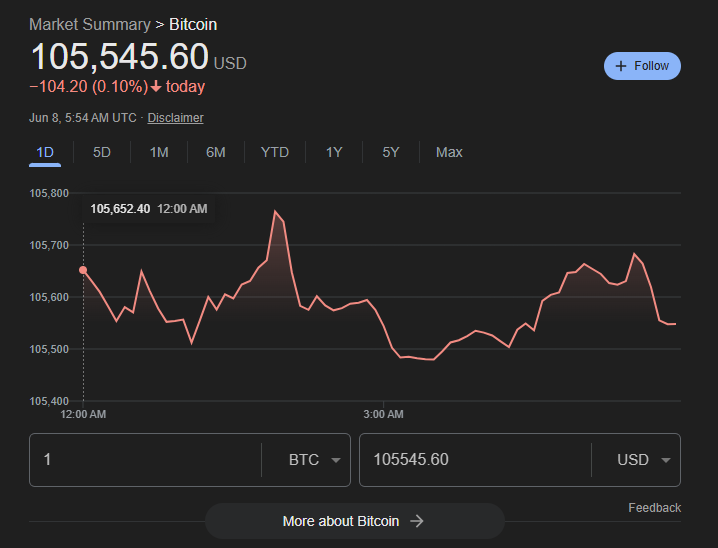Click the price heading 105,545.60
Viewport: 718px width, 548px height.
tap(120, 57)
